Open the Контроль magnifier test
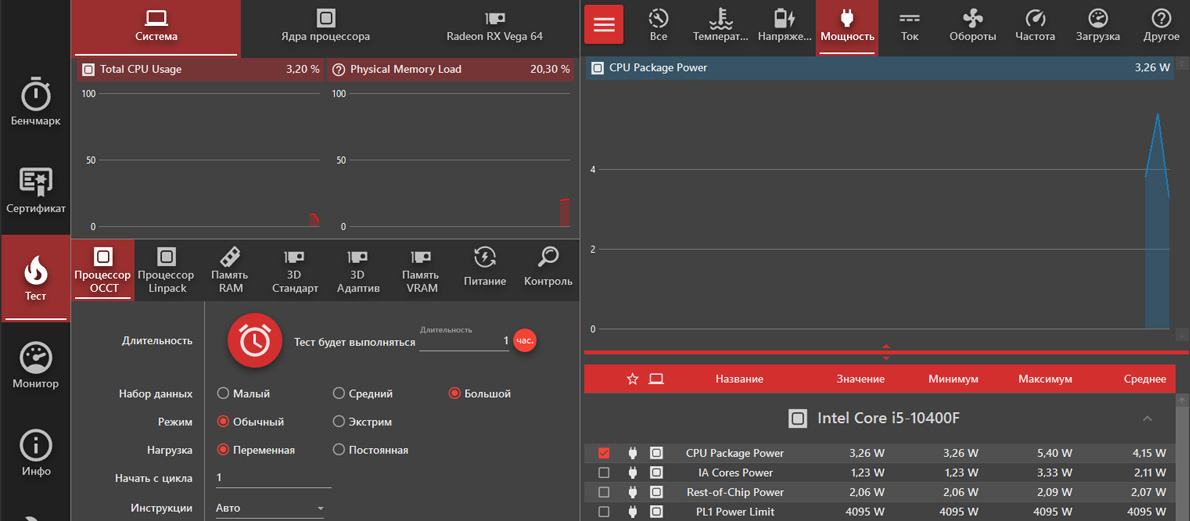Viewport: 1190px width, 521px height. (x=548, y=270)
